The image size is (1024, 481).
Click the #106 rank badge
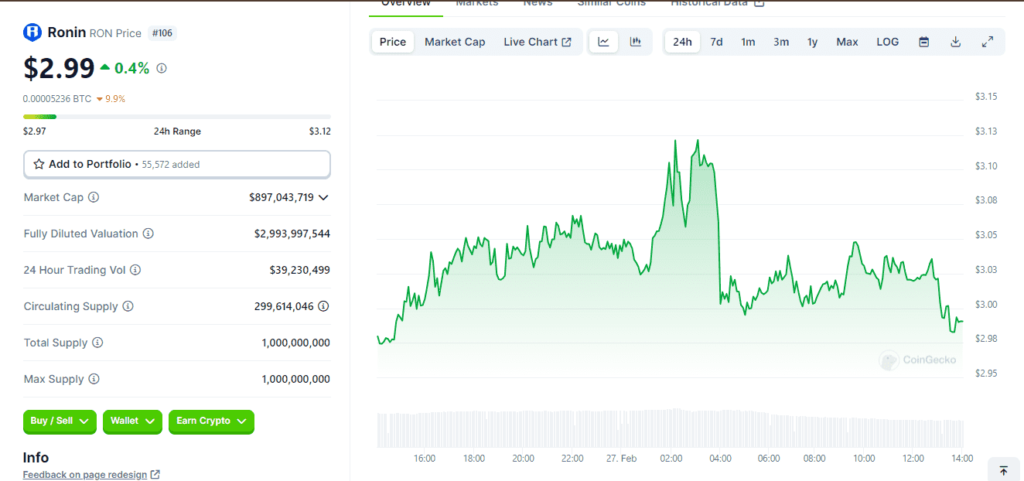pos(163,33)
